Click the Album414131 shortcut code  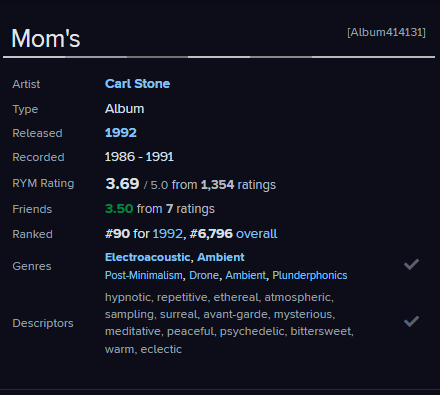point(386,32)
